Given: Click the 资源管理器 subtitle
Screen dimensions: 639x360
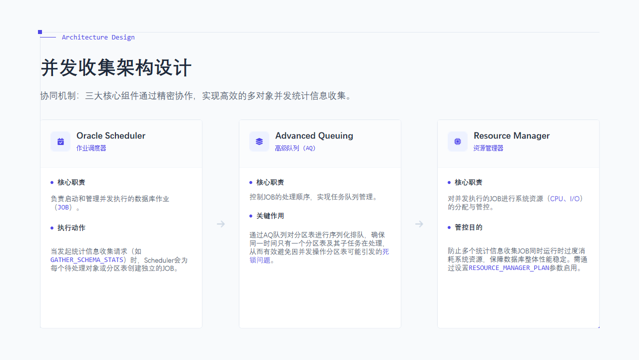Looking at the screenshot, I should 488,148.
